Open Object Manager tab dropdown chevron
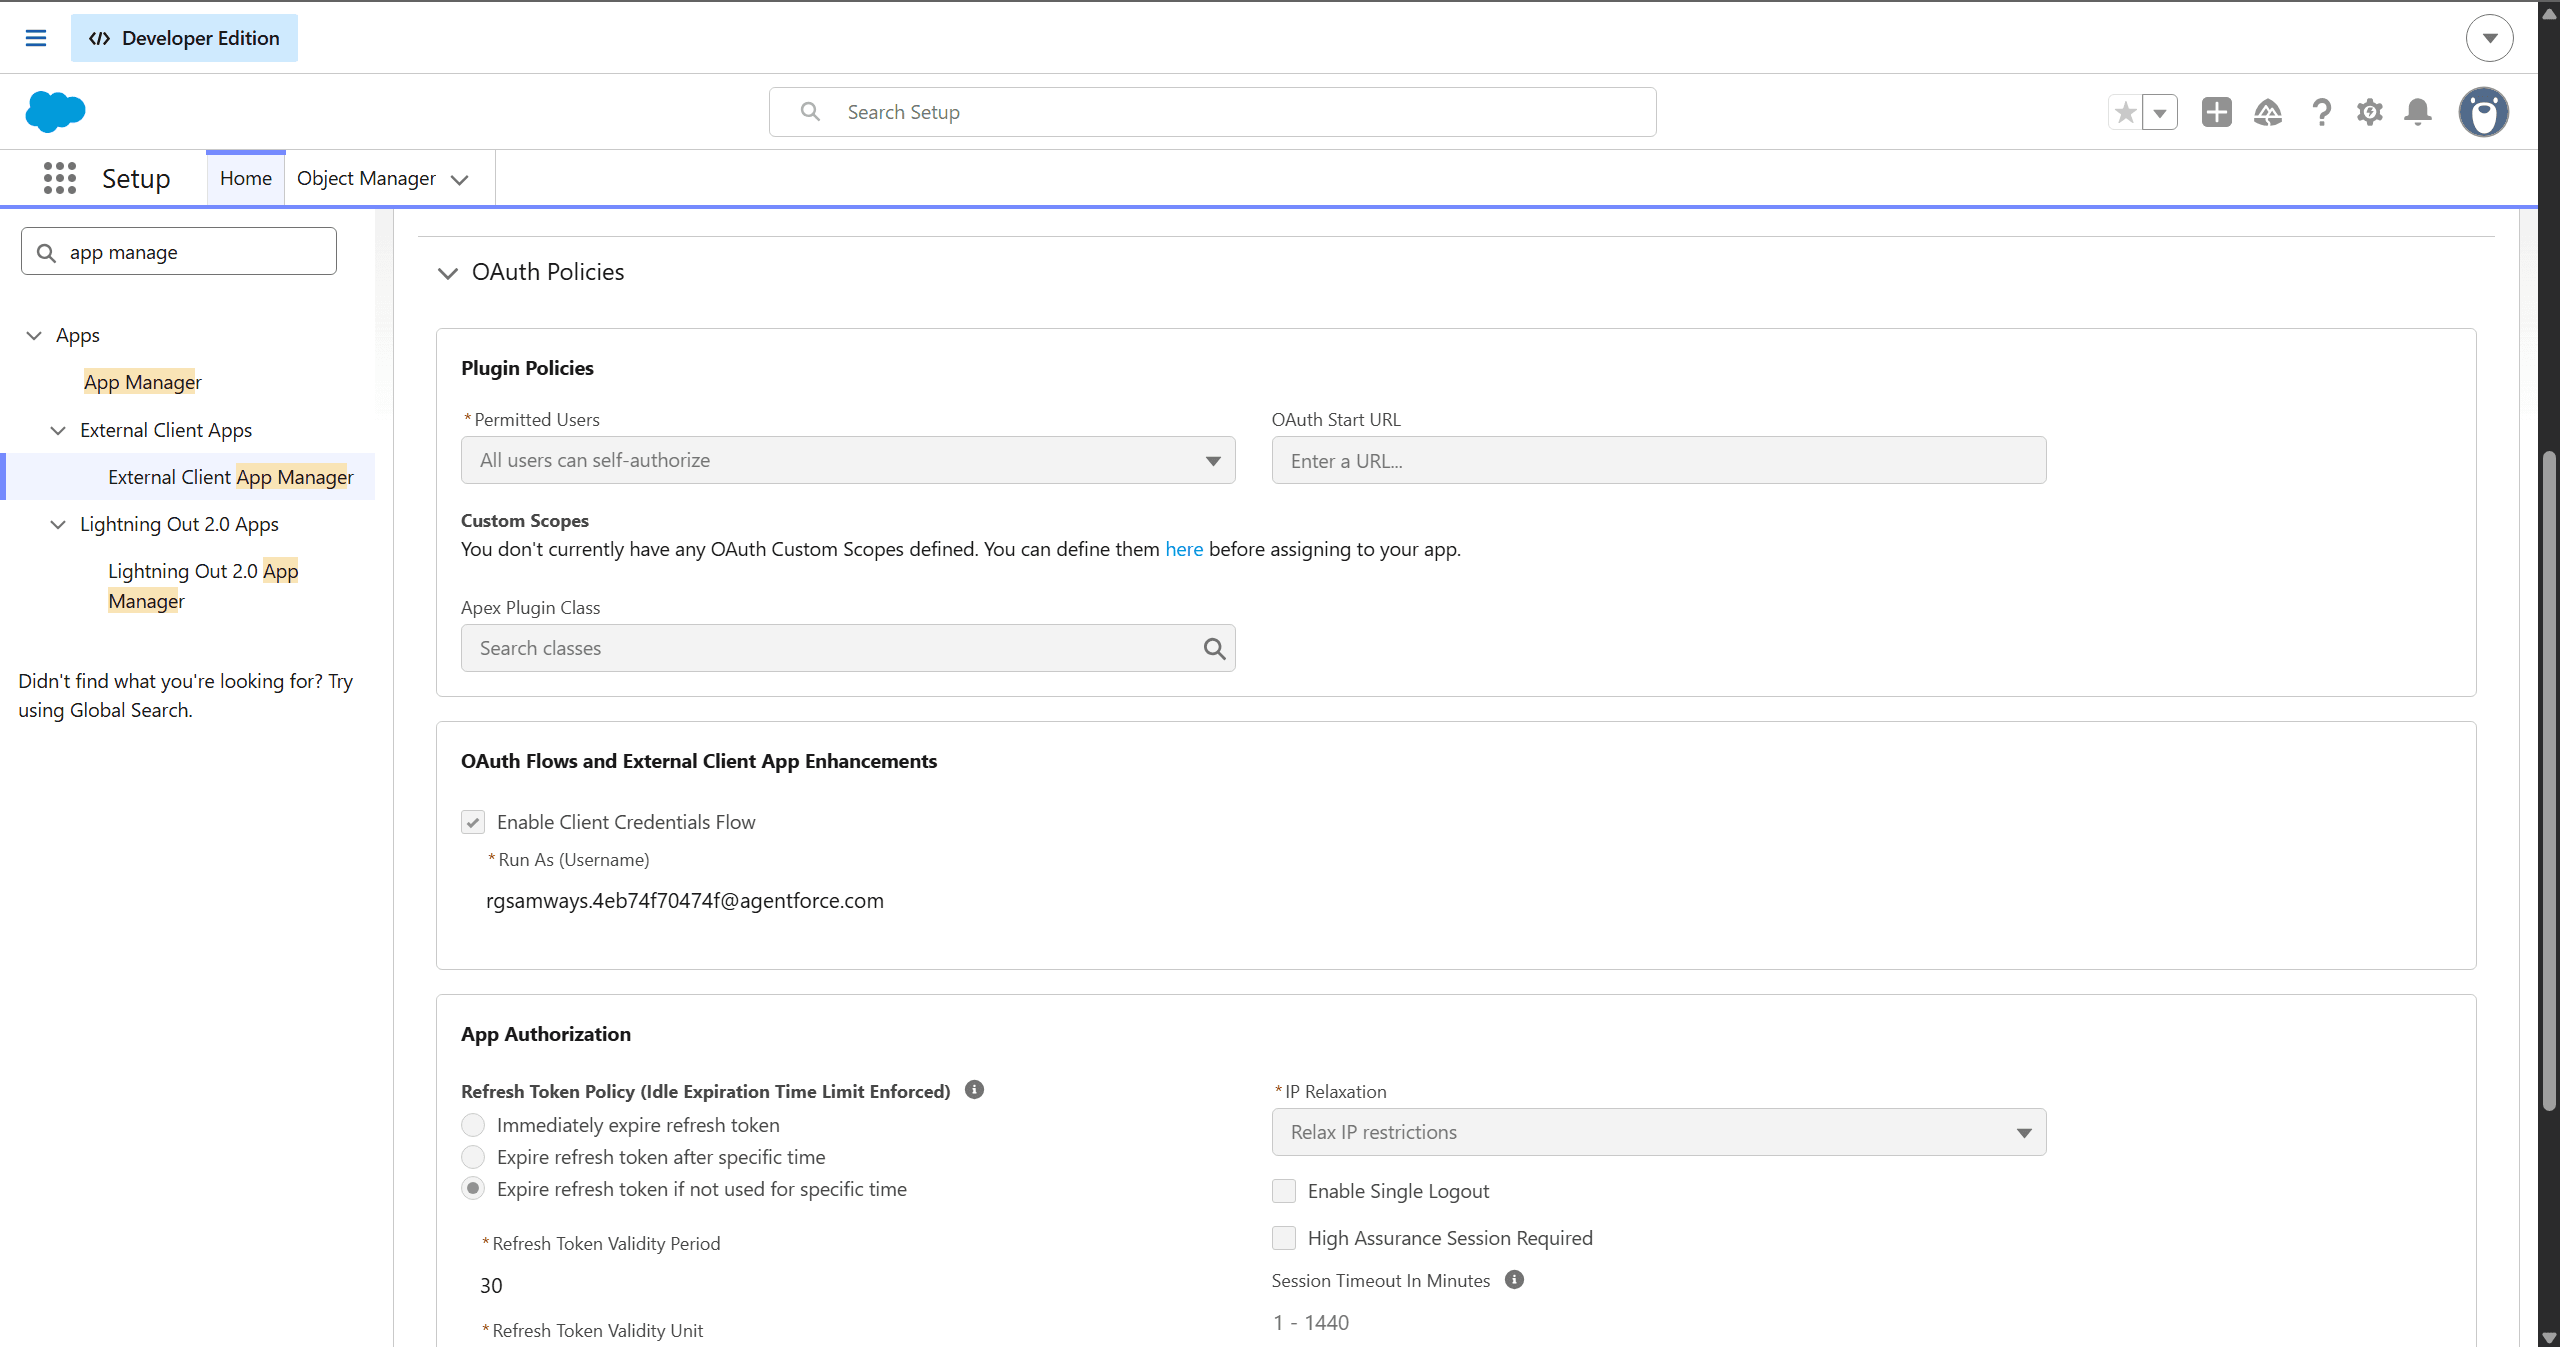This screenshot has width=2560, height=1347. pyautogui.click(x=460, y=180)
